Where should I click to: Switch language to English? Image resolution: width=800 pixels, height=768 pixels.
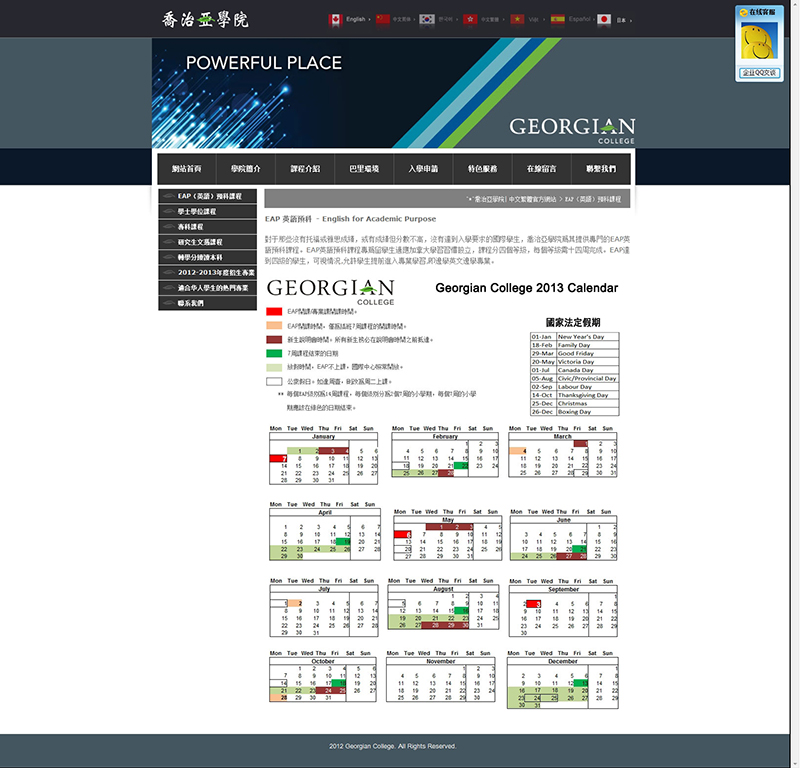point(356,19)
